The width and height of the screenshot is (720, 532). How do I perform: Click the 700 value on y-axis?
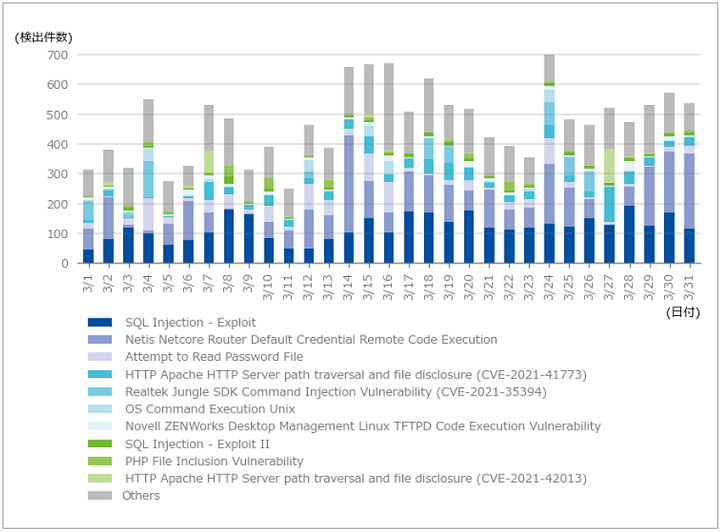pyautogui.click(x=57, y=55)
